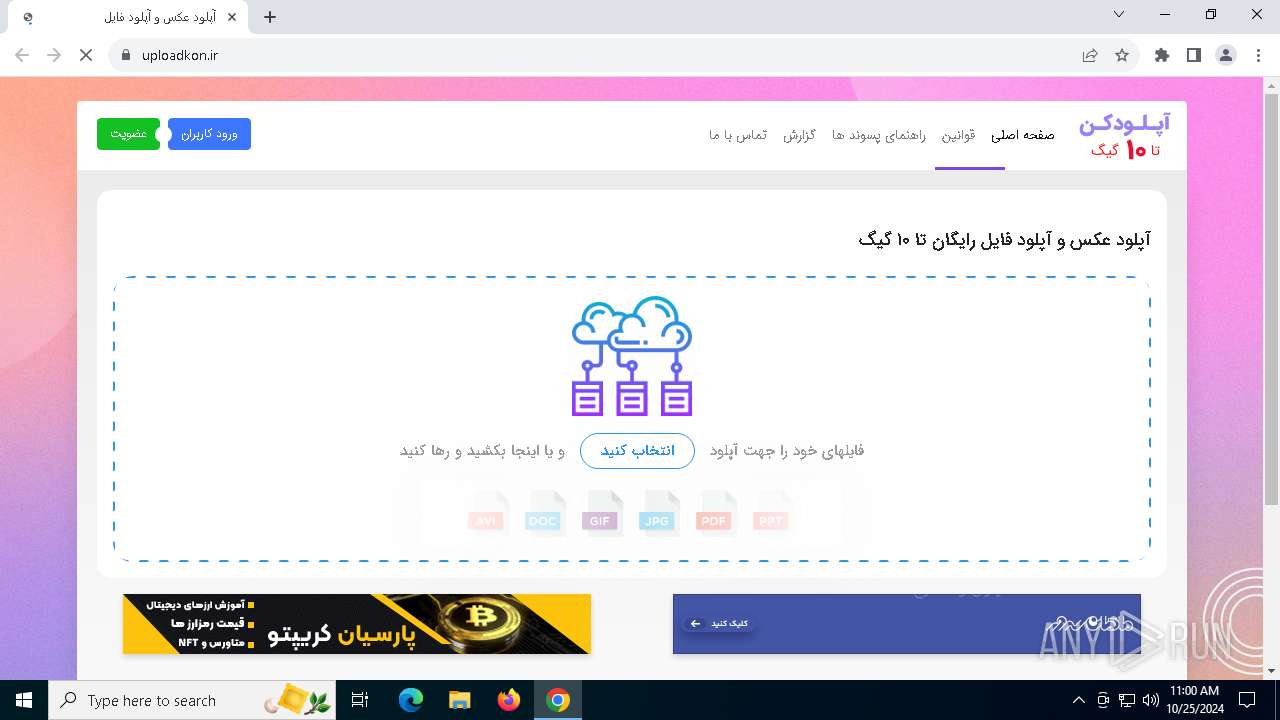
Task: Click the DOC file type icon
Action: 545,513
